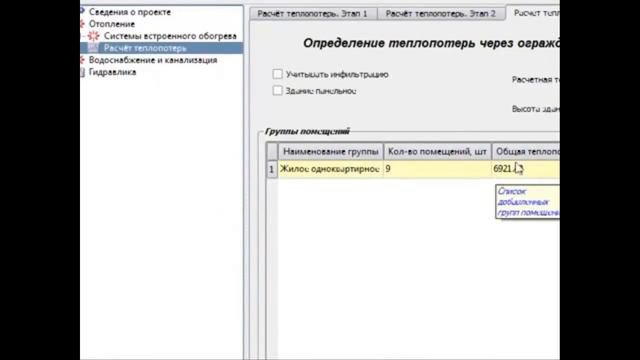Click 'Наименование группы' column header

[x=331, y=151]
